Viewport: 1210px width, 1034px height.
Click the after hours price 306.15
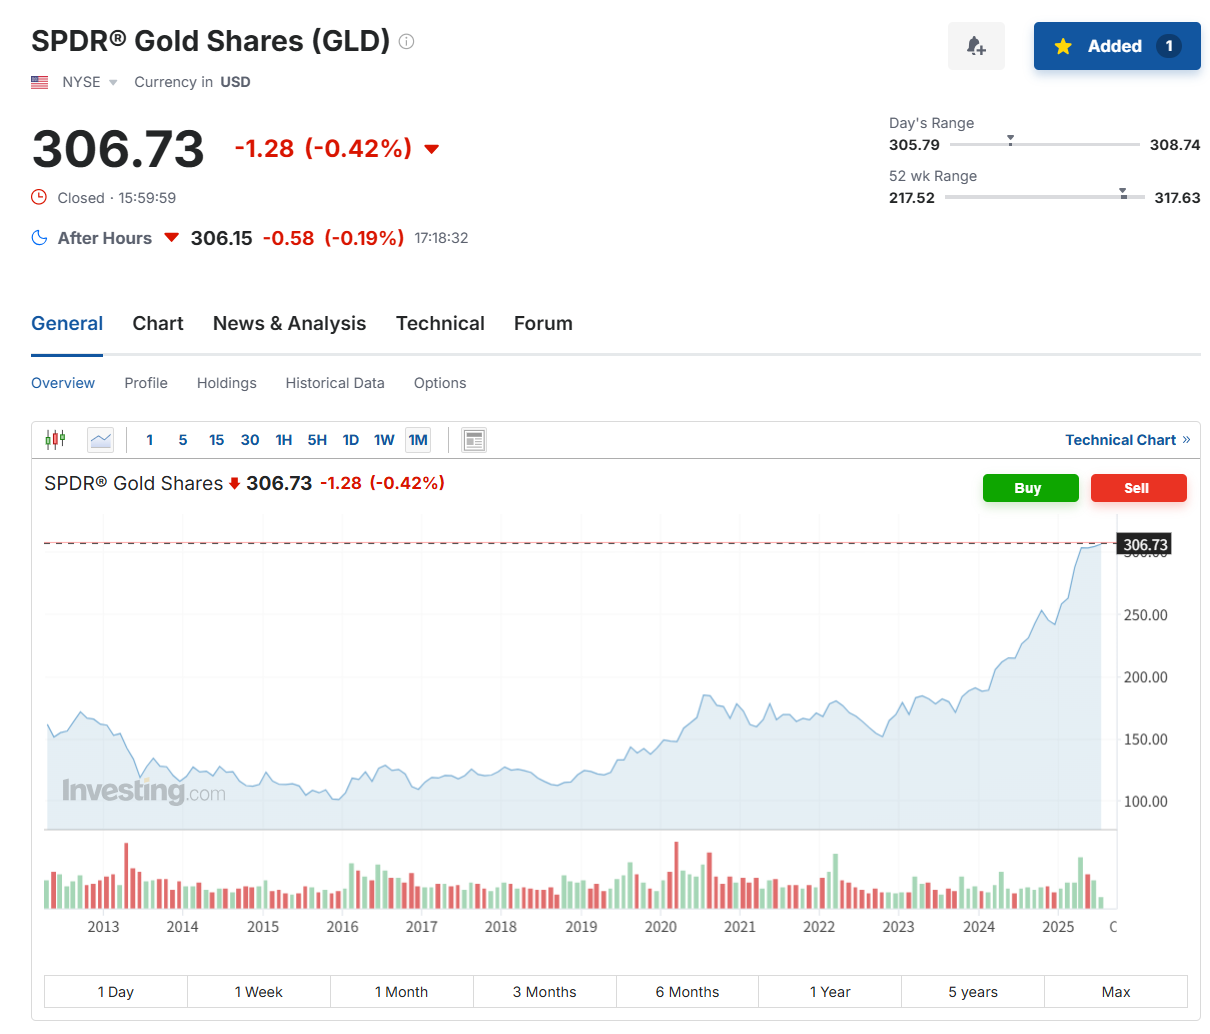tap(221, 238)
